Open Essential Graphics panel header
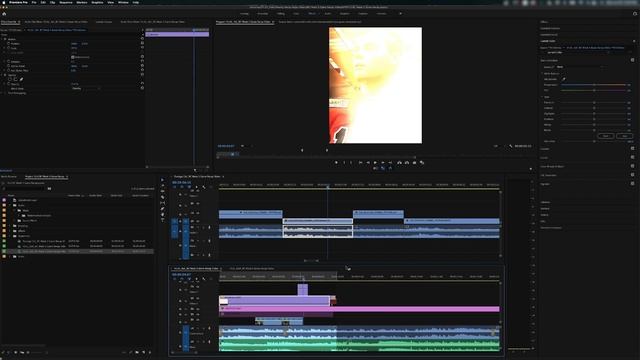Viewport: 640px width, 360px height. tap(550, 29)
